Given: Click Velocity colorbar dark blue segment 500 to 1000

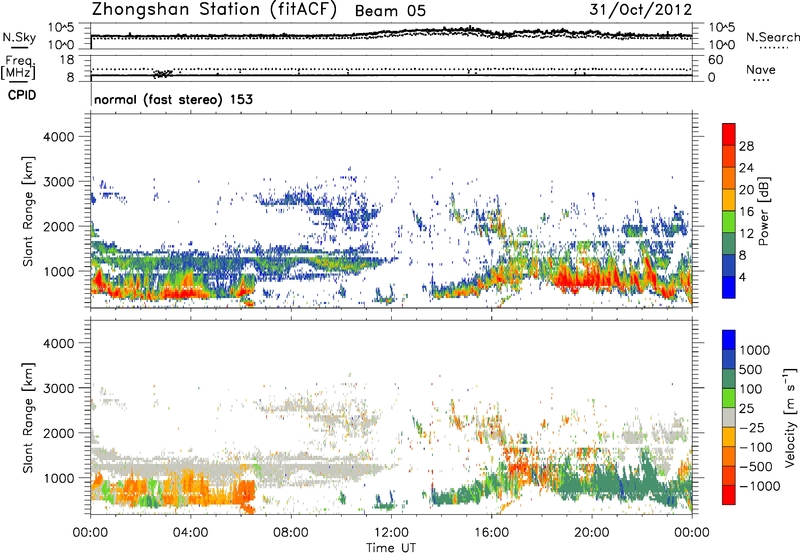Looking at the screenshot, I should pyautogui.click(x=729, y=359).
